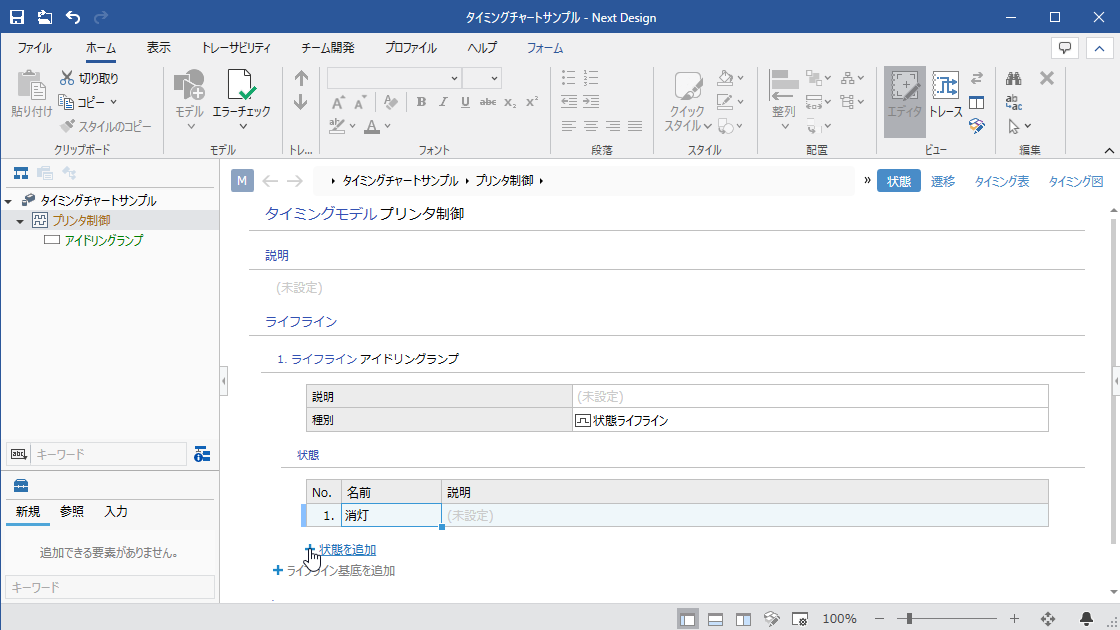Collapse the タイミングチャートサンプル tree node

point(9,201)
